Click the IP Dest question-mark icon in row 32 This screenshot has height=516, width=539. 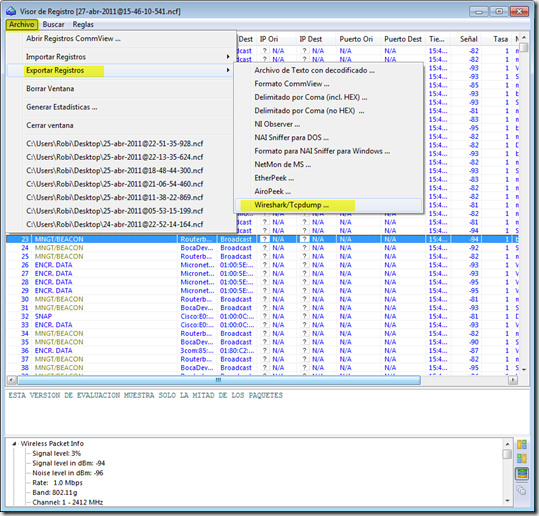pyautogui.click(x=305, y=316)
